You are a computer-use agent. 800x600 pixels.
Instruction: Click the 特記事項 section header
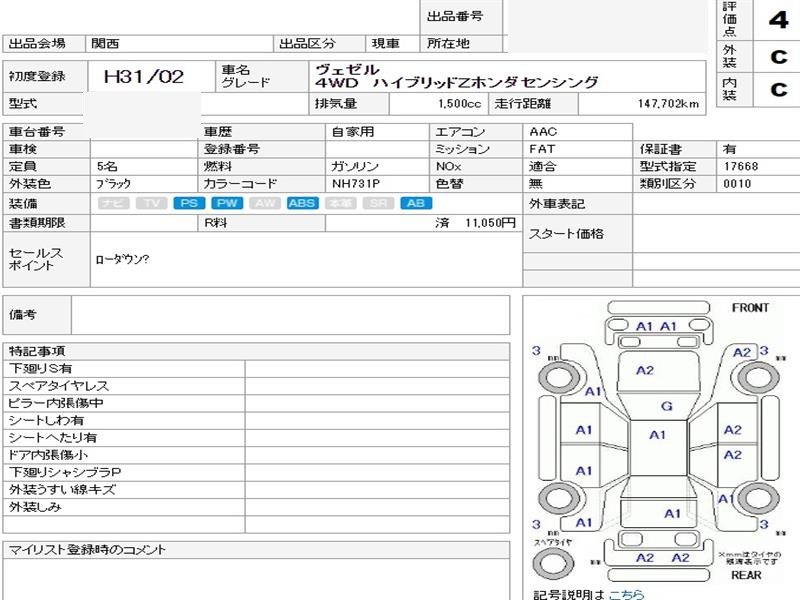click(x=256, y=352)
